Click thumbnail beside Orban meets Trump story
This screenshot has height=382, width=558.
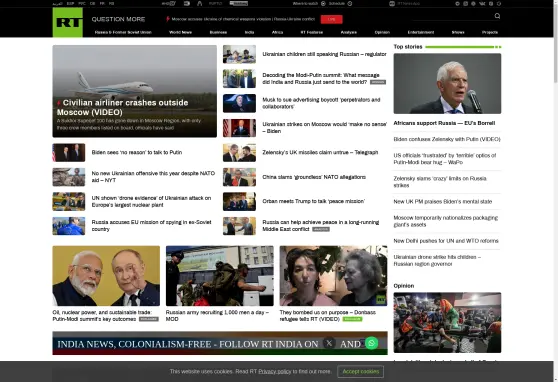(x=239, y=202)
